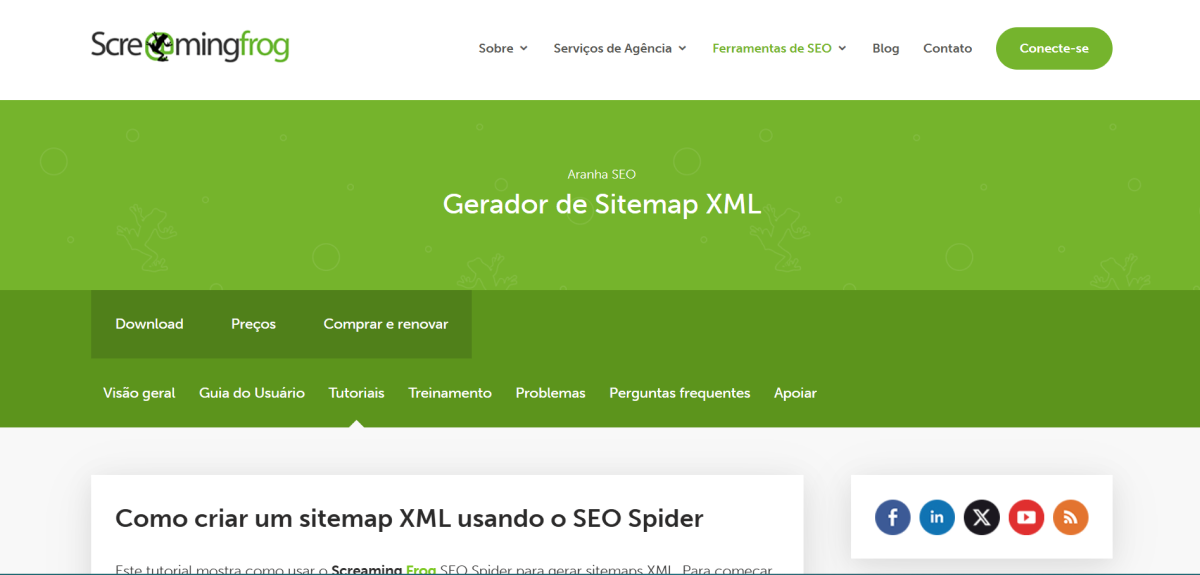Click the Aranha SEO breadcrumb text
The width and height of the screenshot is (1200, 575).
tap(602, 174)
